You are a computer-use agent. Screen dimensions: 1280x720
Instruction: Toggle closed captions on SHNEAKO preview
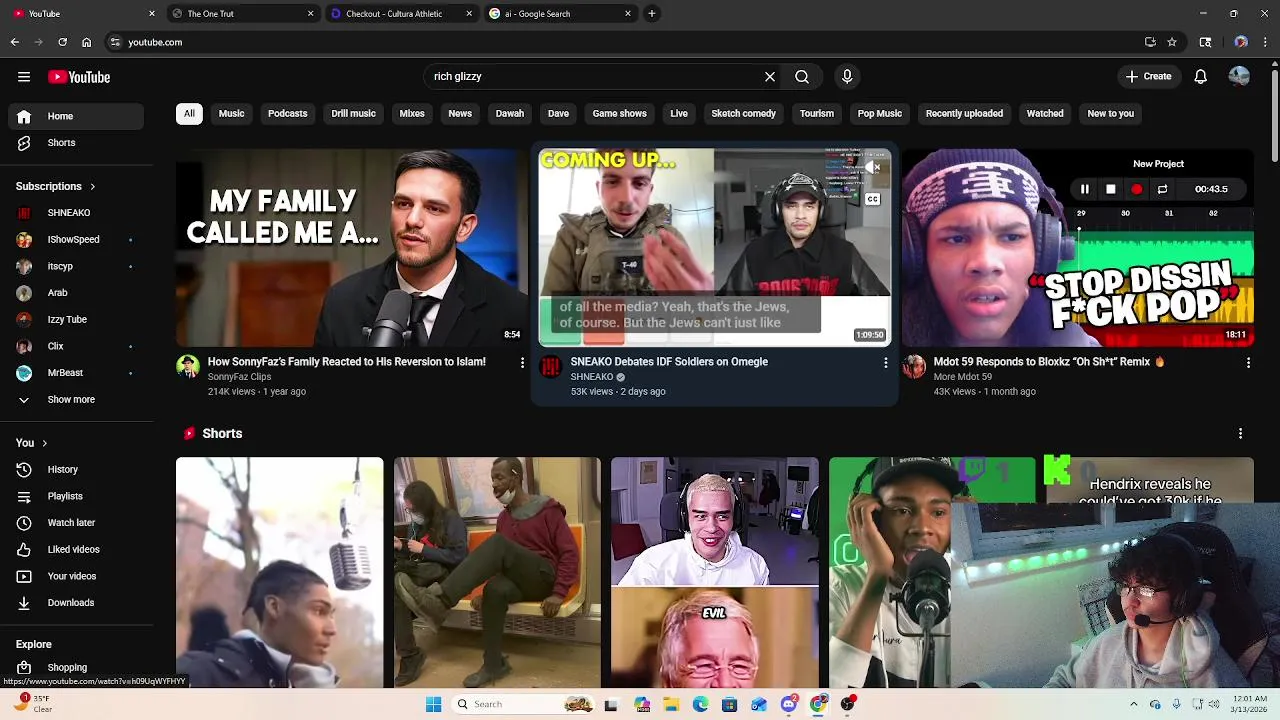coord(872,199)
